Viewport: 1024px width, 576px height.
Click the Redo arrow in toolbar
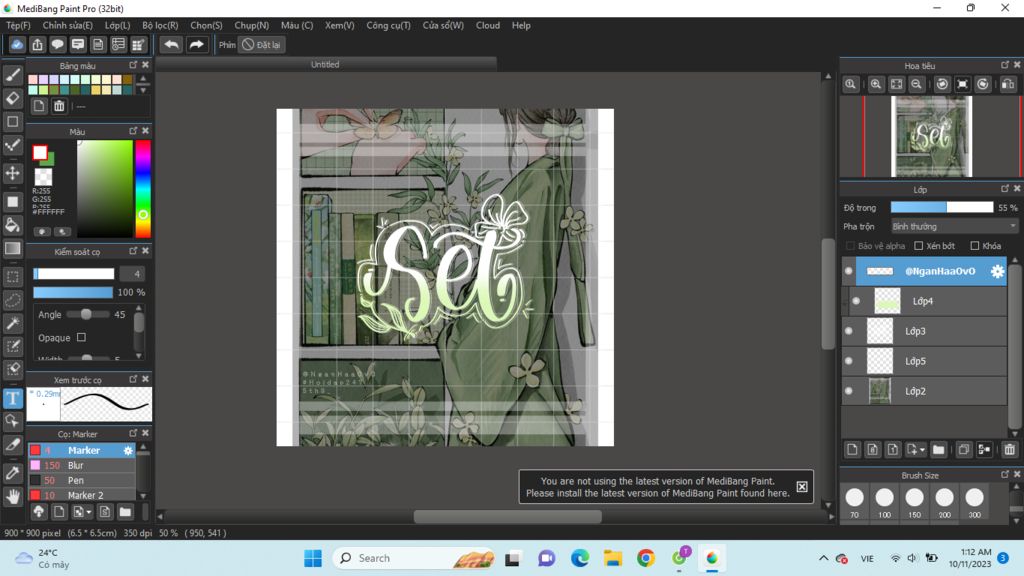[196, 44]
